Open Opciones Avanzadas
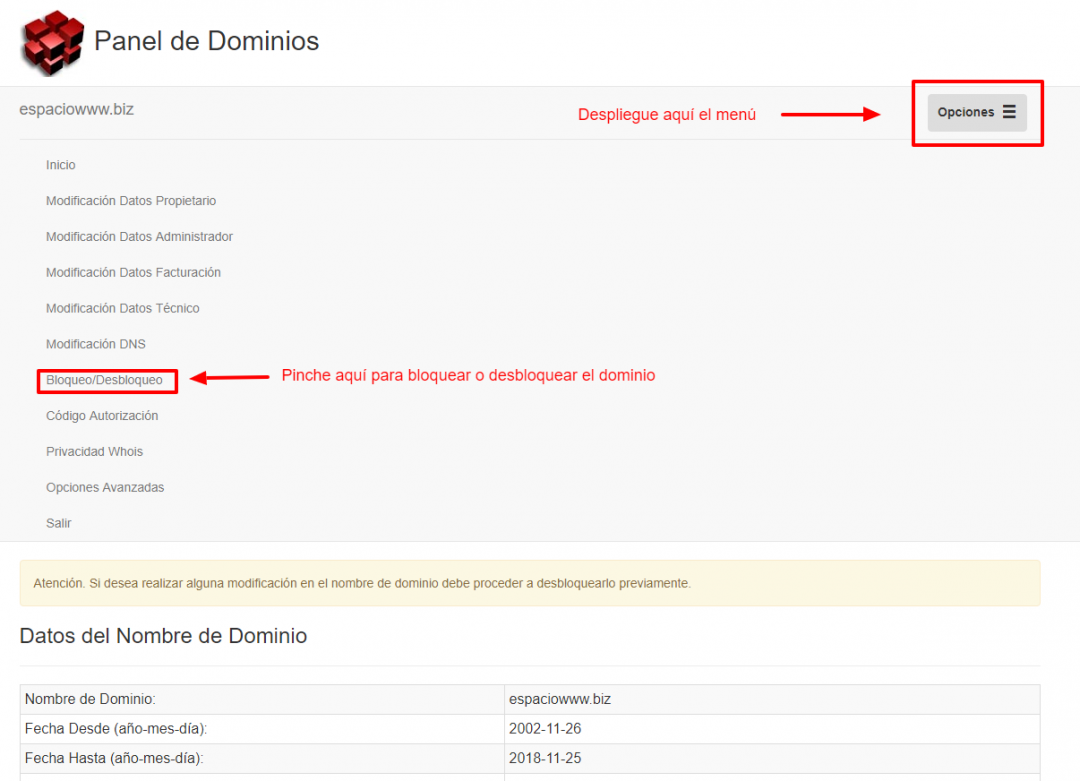 pyautogui.click(x=105, y=488)
